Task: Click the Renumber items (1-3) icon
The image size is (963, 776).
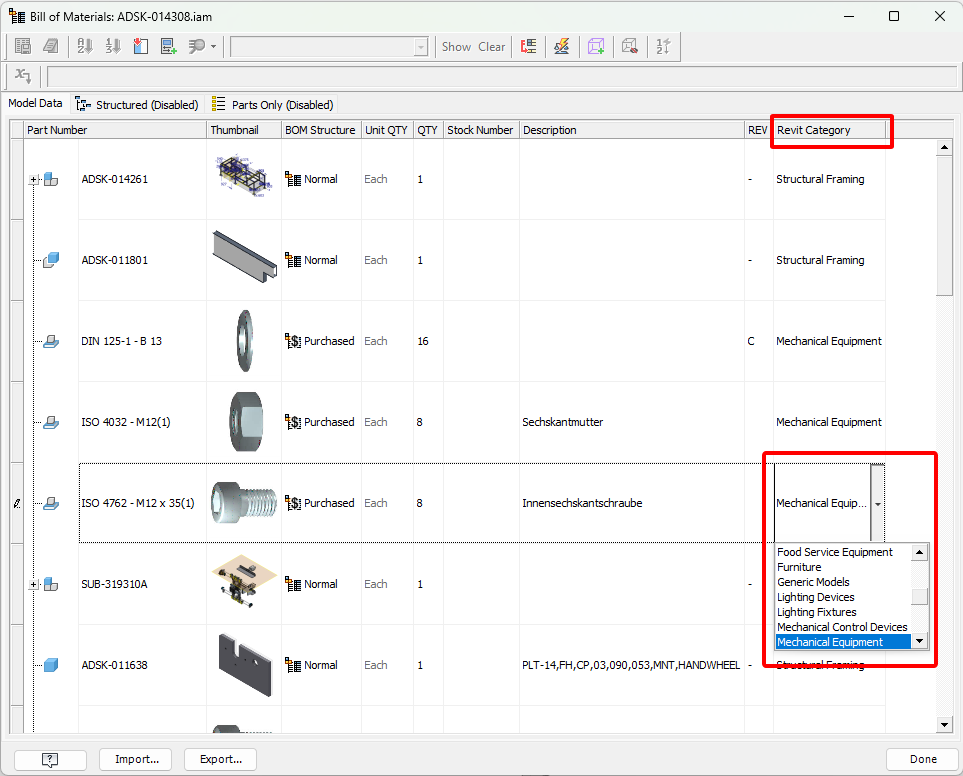Action: 113,46
